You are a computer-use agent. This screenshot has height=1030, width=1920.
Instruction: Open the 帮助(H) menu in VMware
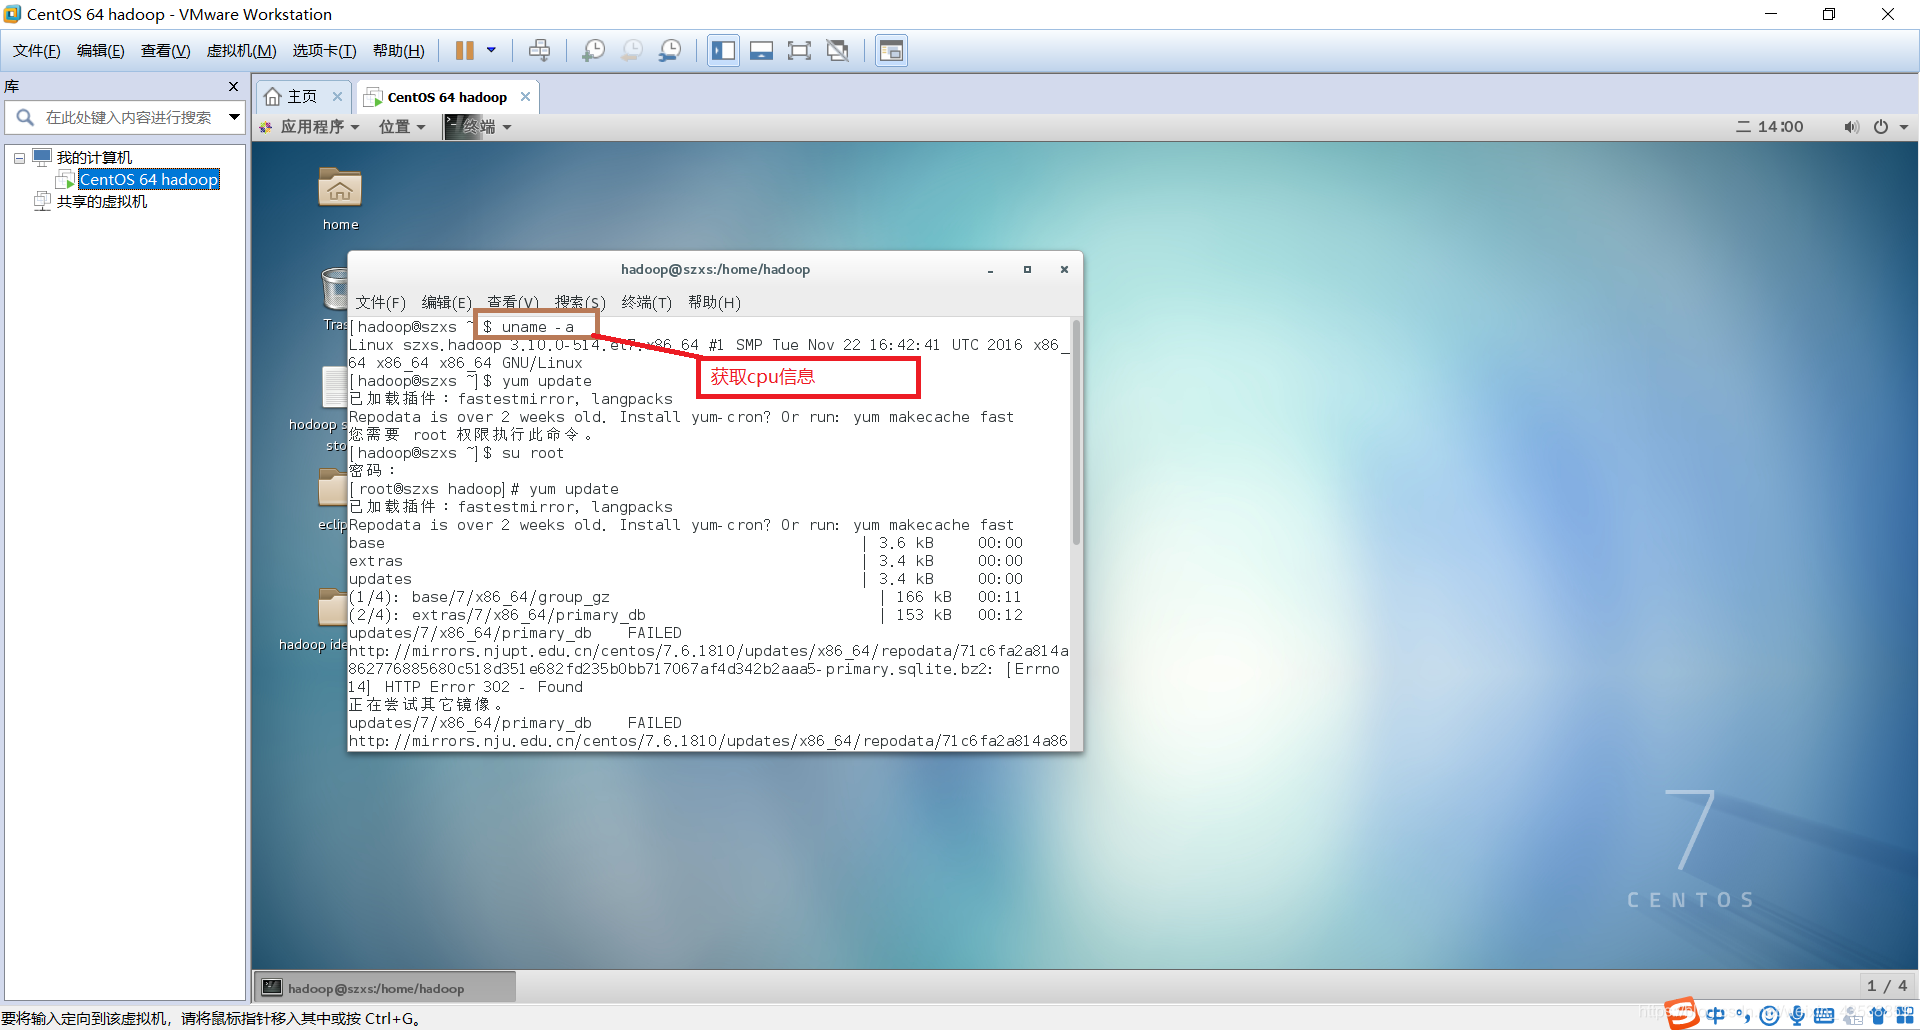tap(399, 51)
